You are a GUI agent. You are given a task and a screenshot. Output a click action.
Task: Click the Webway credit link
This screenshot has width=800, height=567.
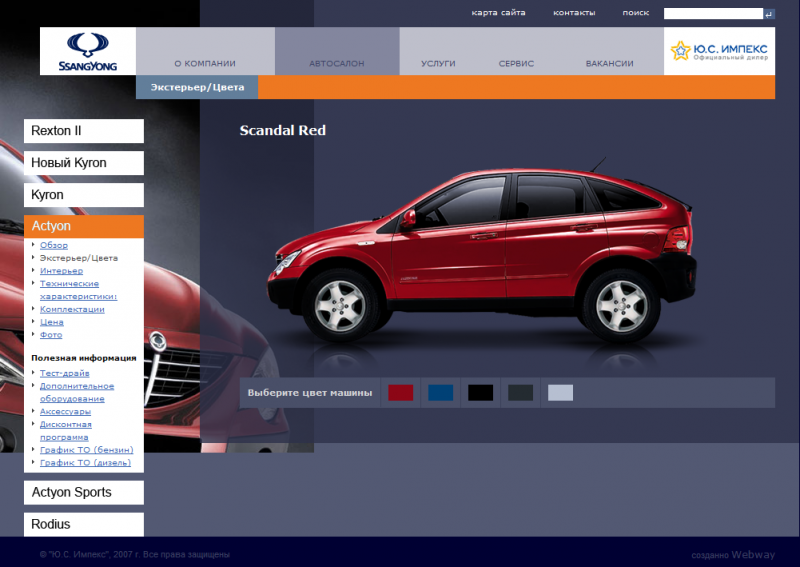coord(753,555)
